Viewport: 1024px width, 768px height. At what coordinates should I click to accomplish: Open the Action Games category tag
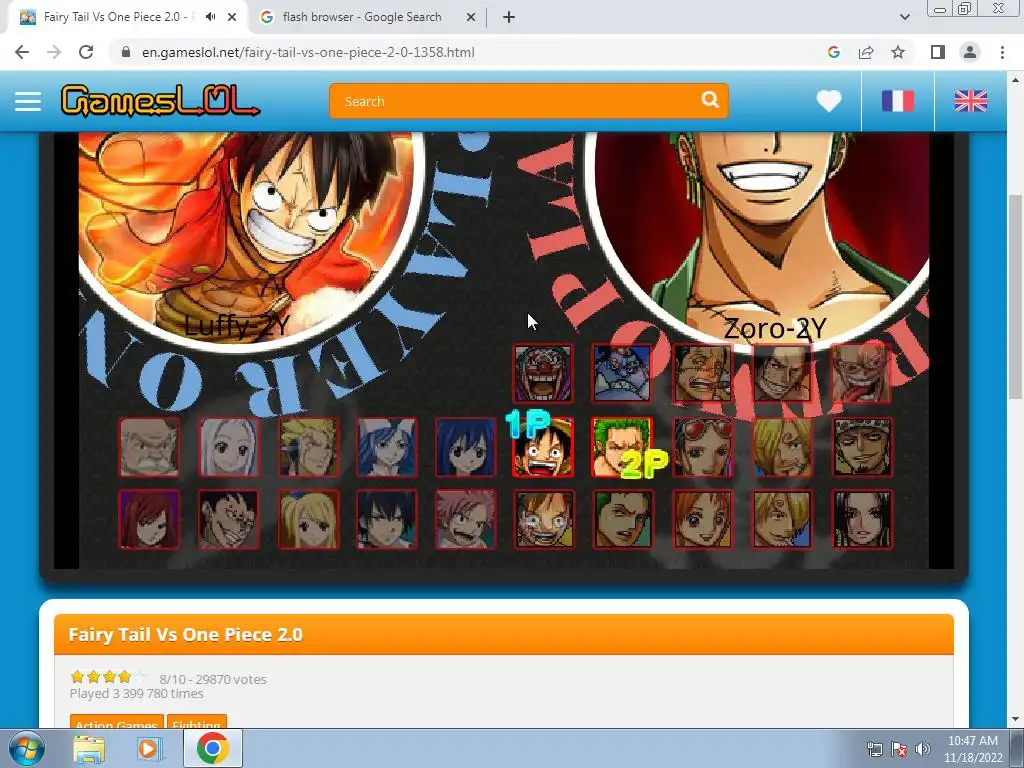click(x=117, y=724)
